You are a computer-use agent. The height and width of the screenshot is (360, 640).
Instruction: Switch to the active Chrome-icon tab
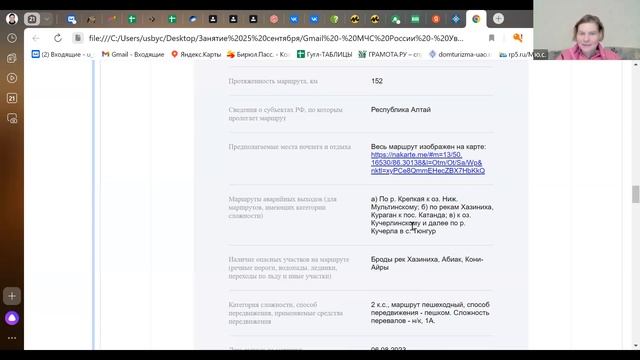[x=476, y=19]
